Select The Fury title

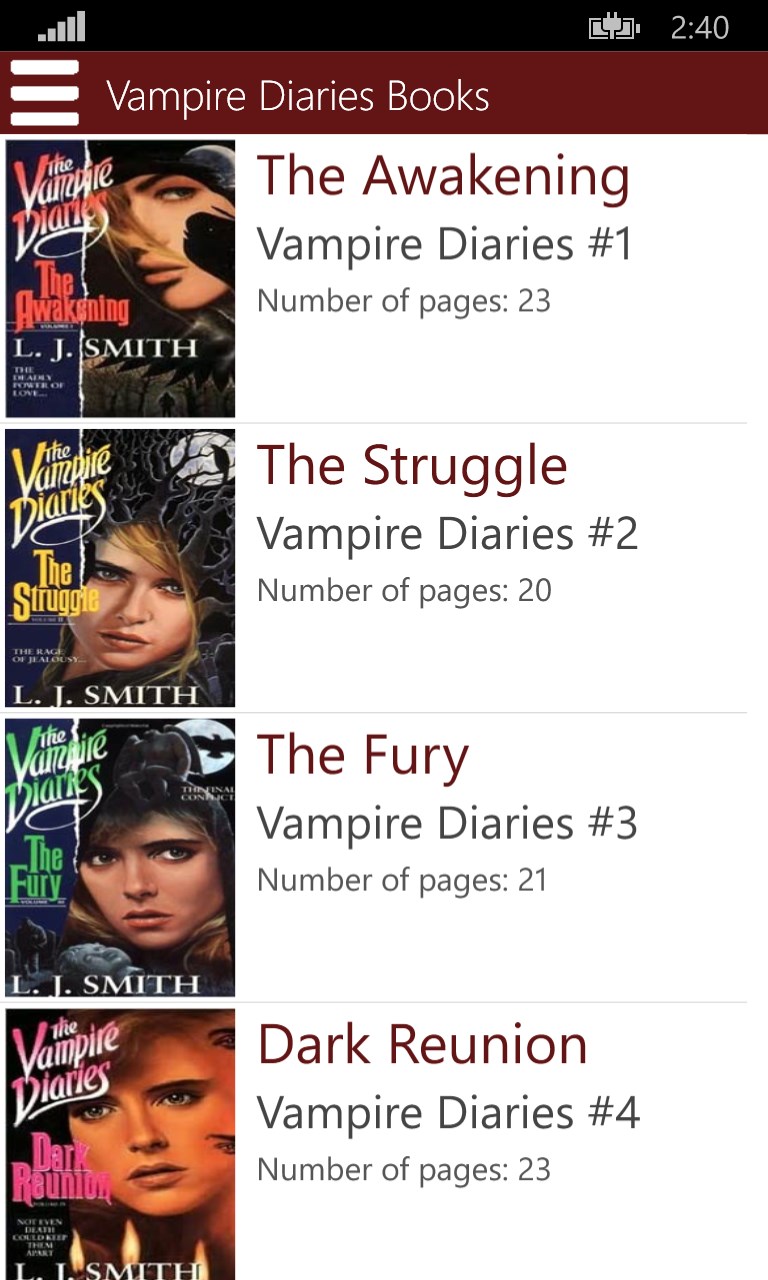point(363,758)
